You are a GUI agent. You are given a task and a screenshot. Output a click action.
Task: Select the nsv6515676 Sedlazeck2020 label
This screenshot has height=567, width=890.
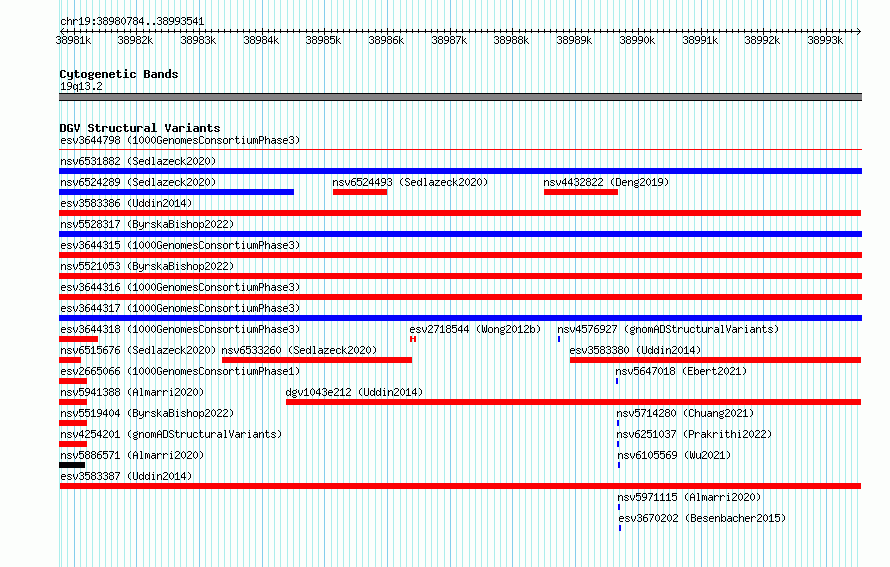point(138,350)
